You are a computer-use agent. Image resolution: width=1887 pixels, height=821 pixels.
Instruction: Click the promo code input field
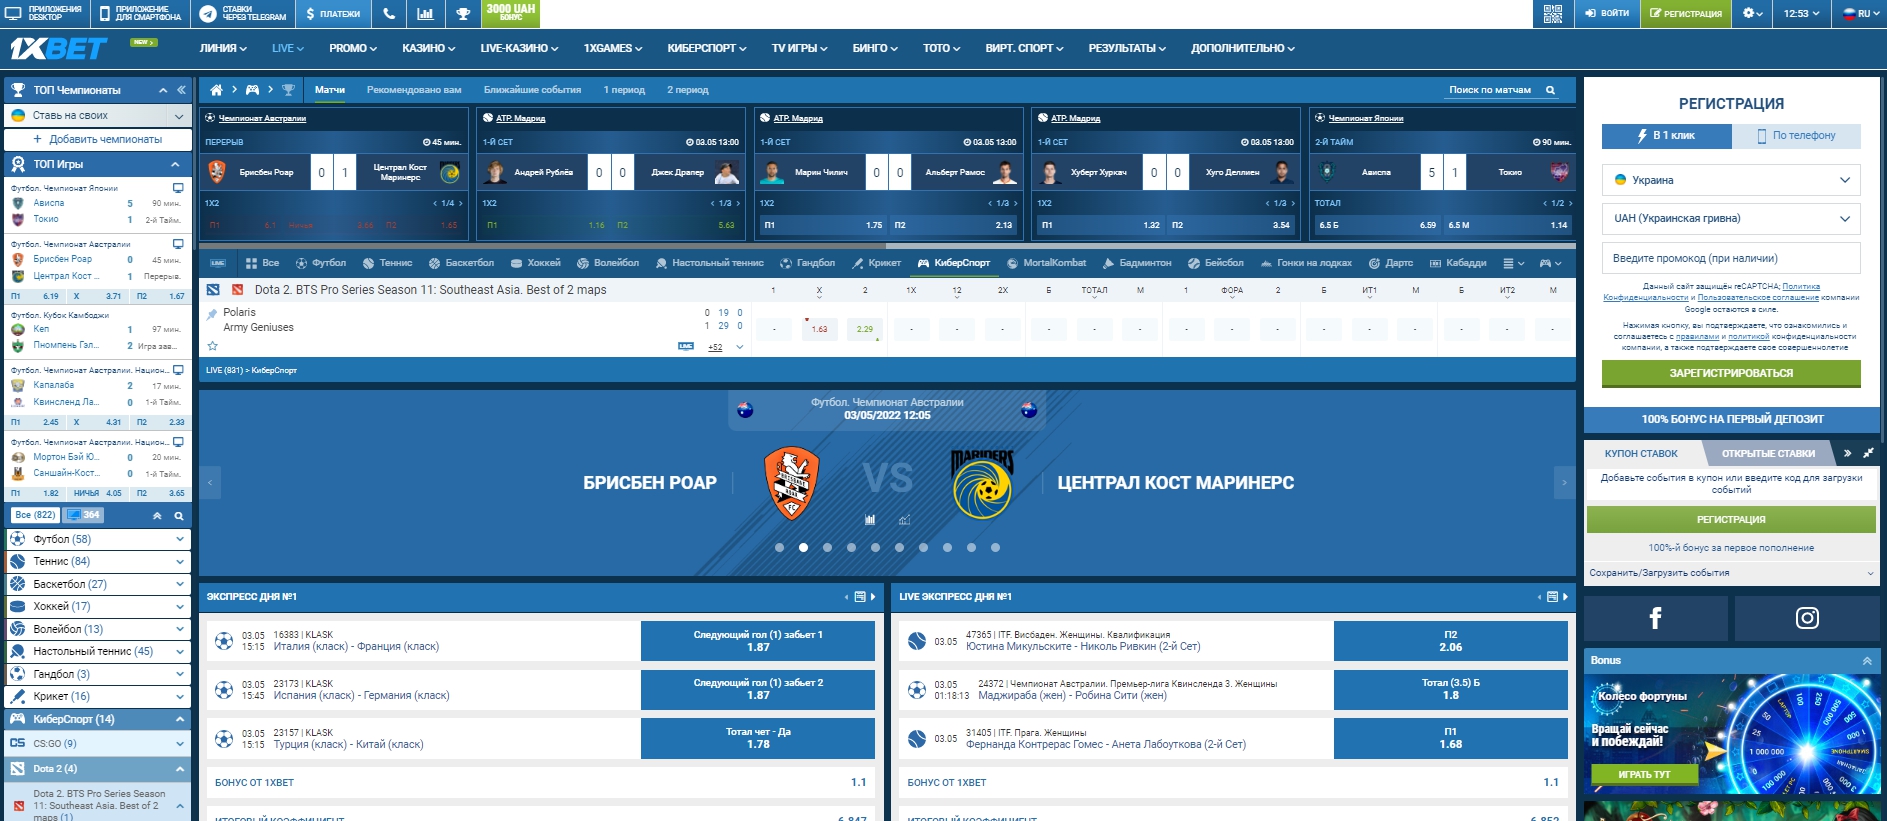1731,258
